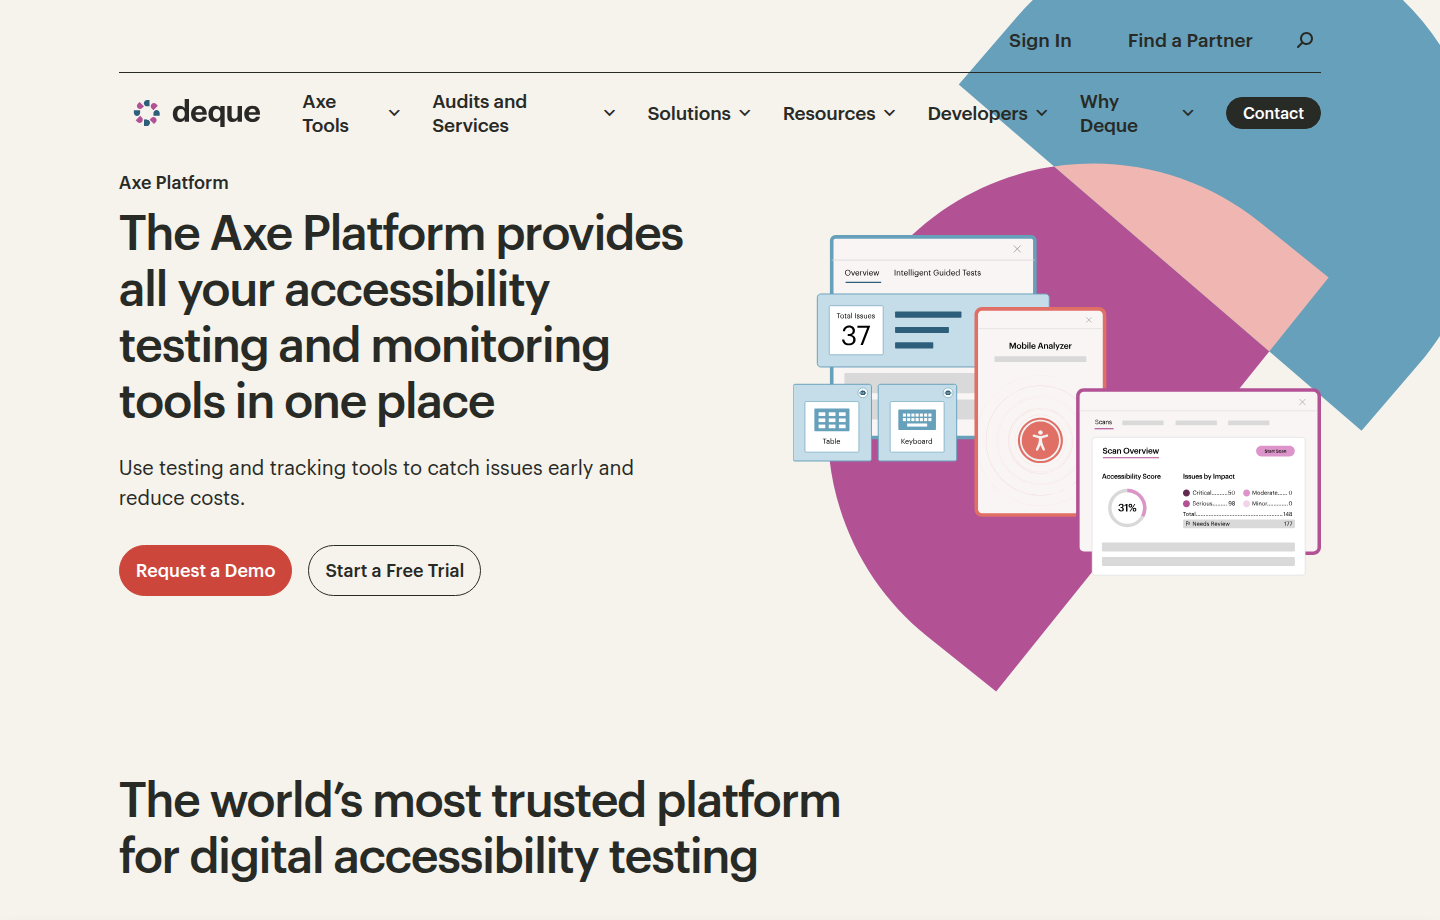Image resolution: width=1440 pixels, height=920 pixels.
Task: Click the orange accessibility figure icon
Action: (1040, 440)
